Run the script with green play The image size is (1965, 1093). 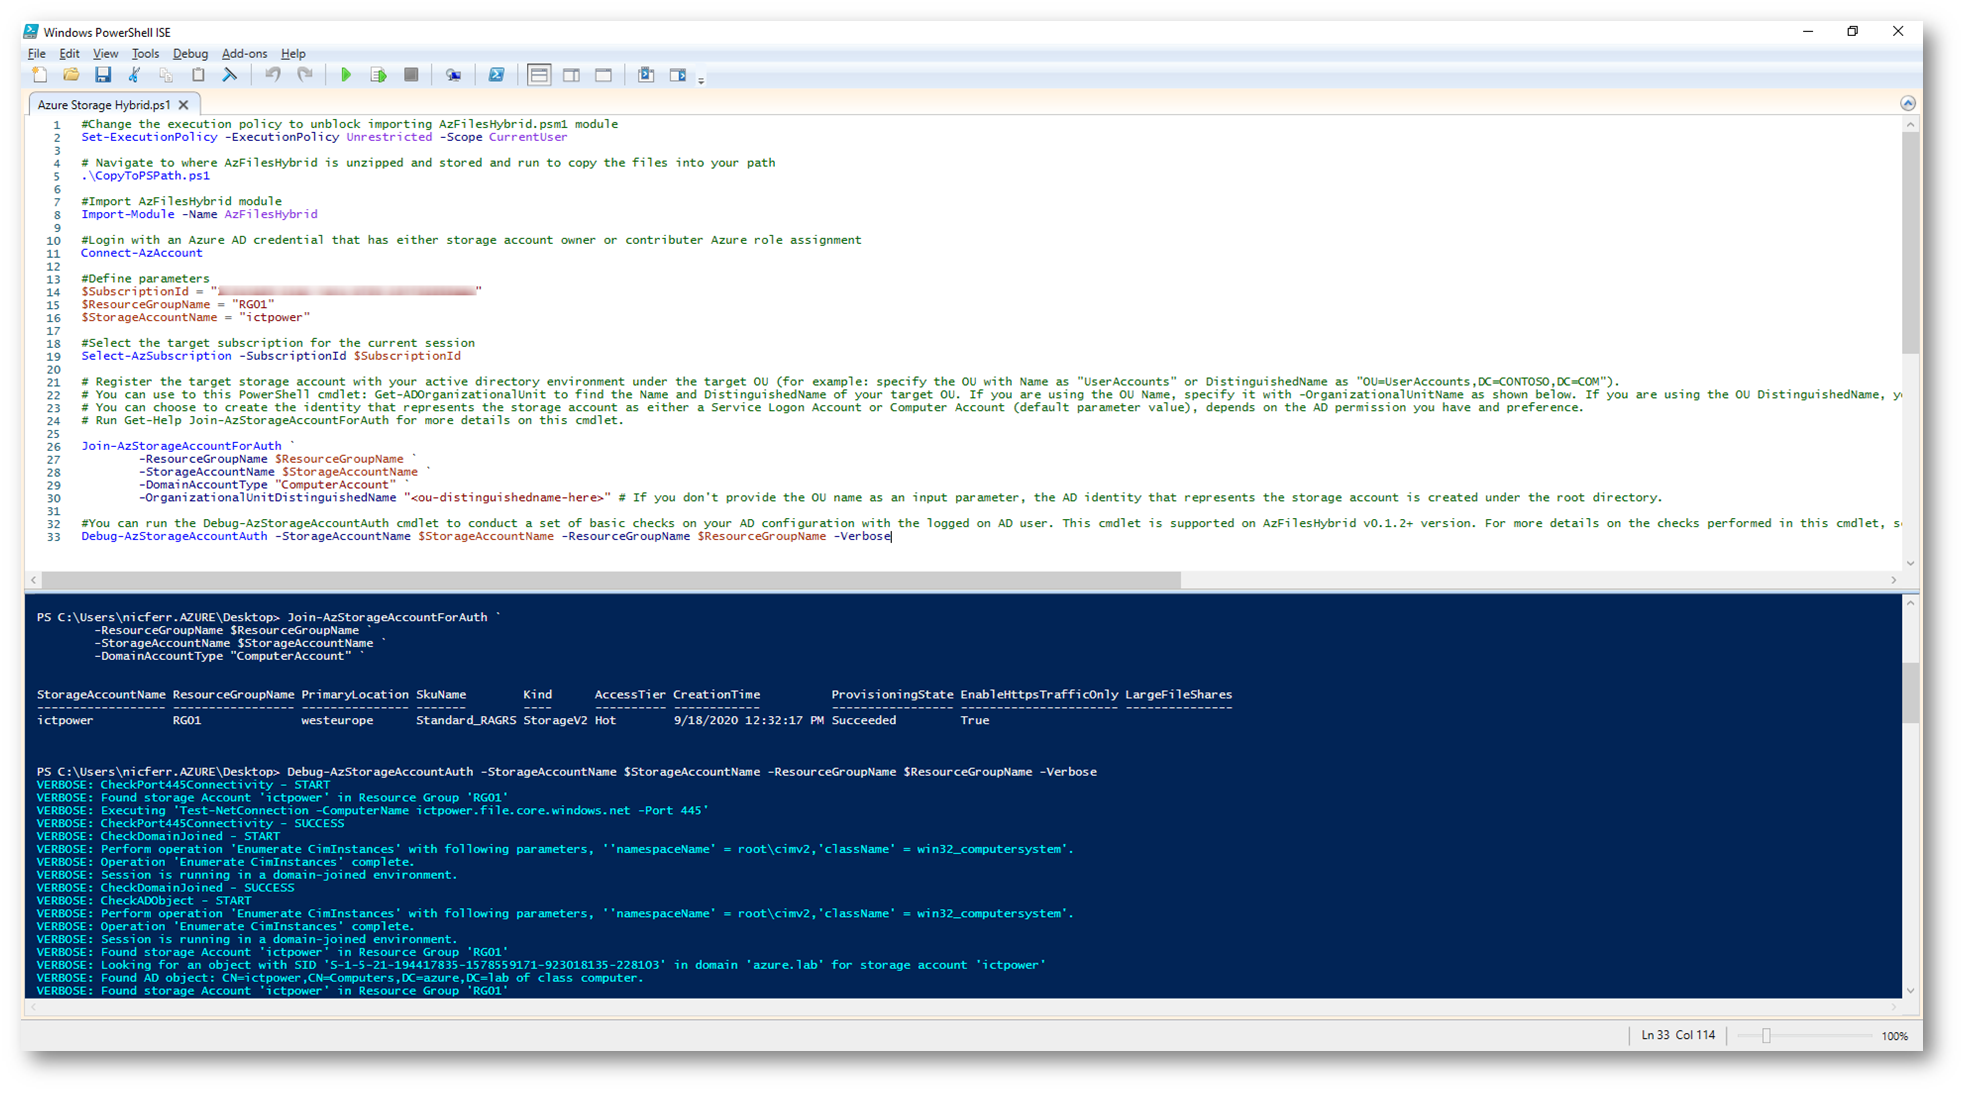(x=346, y=75)
